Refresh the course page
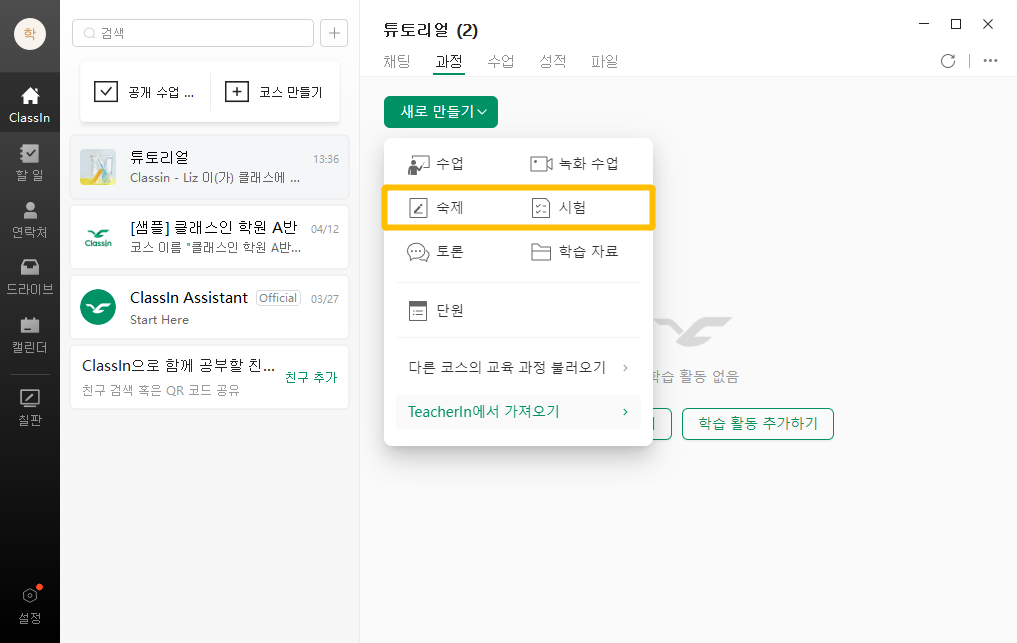This screenshot has width=1017, height=643. (948, 61)
